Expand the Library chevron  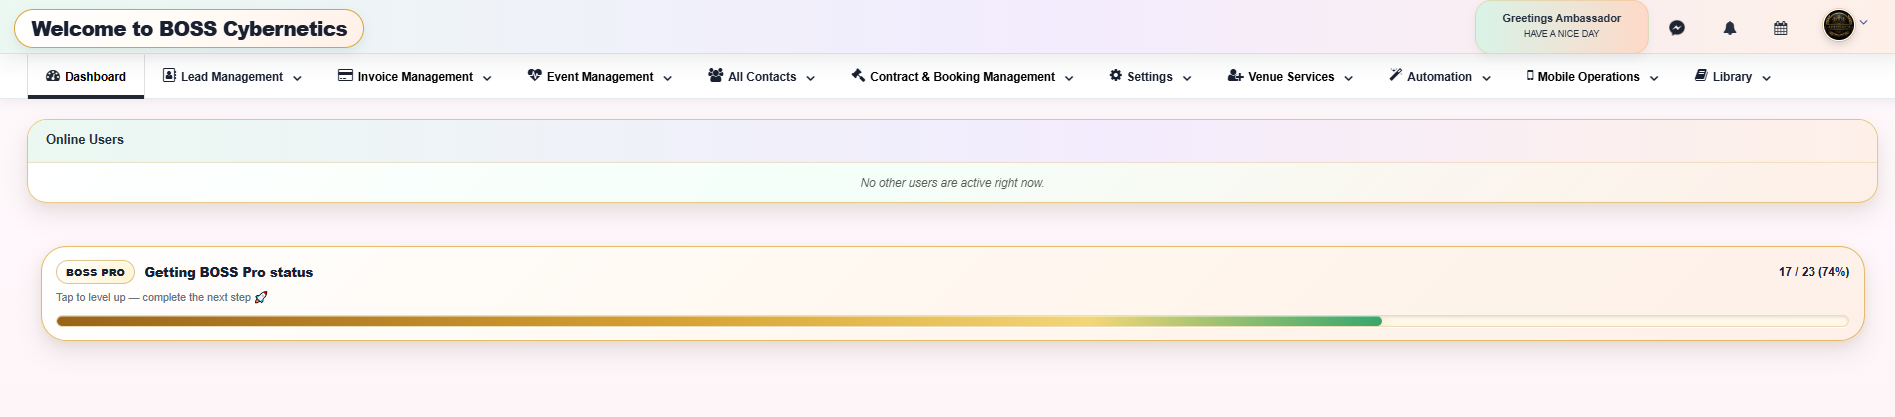[1767, 78]
